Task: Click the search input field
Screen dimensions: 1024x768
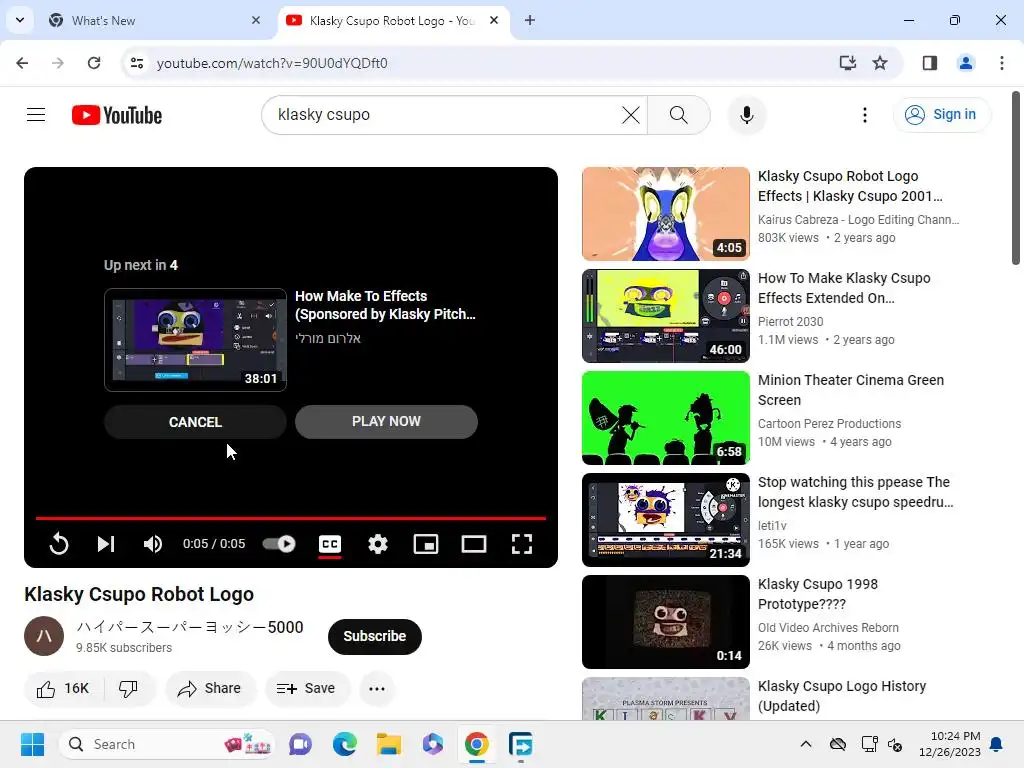Action: click(x=444, y=115)
